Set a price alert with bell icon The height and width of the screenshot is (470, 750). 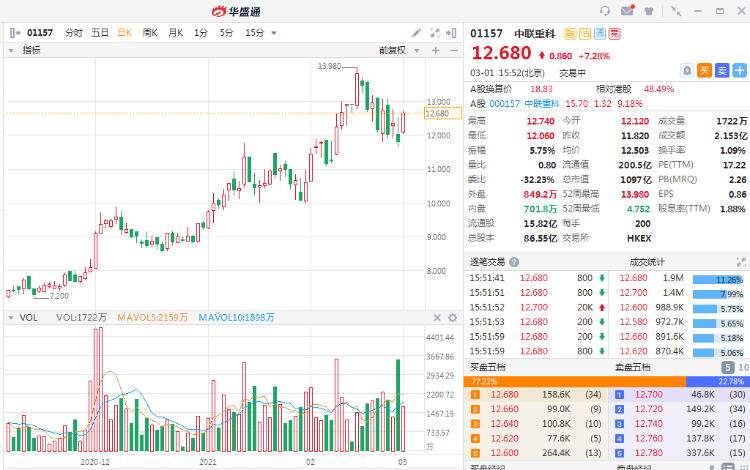point(687,71)
